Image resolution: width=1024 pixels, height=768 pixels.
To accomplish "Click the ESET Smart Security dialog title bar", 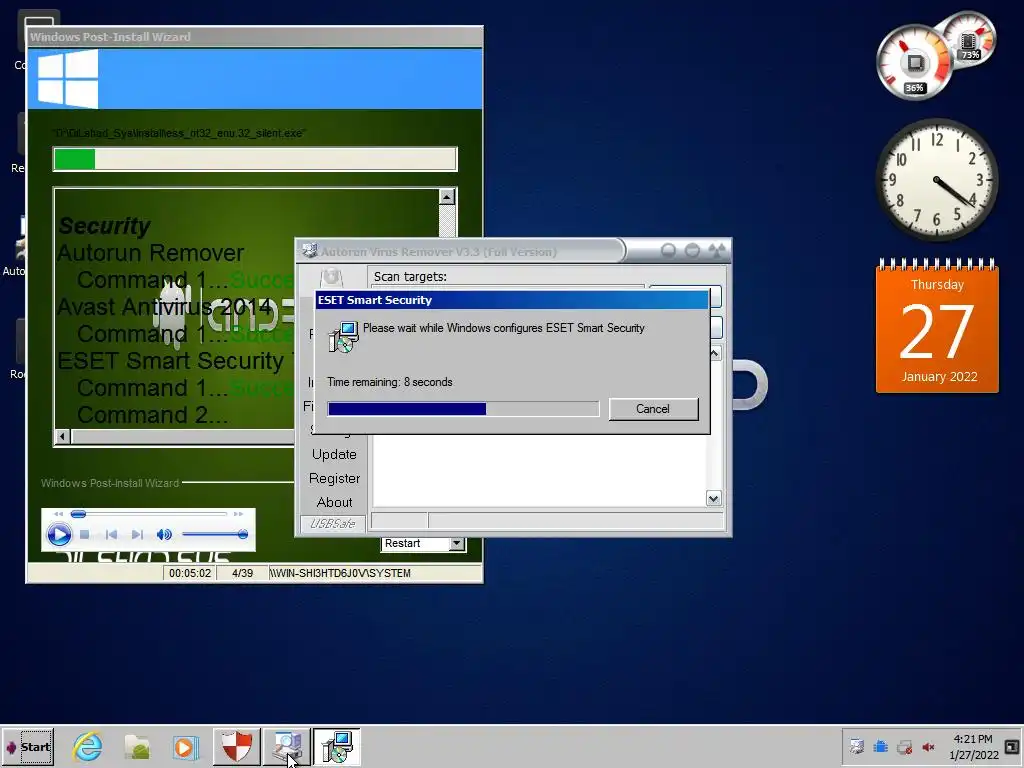I will tap(511, 300).
